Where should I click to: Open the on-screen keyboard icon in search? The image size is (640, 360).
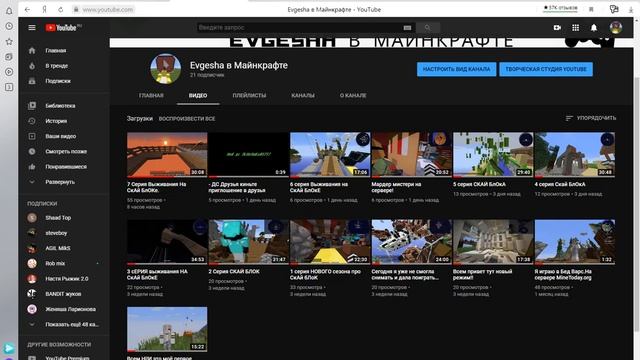pos(407,28)
